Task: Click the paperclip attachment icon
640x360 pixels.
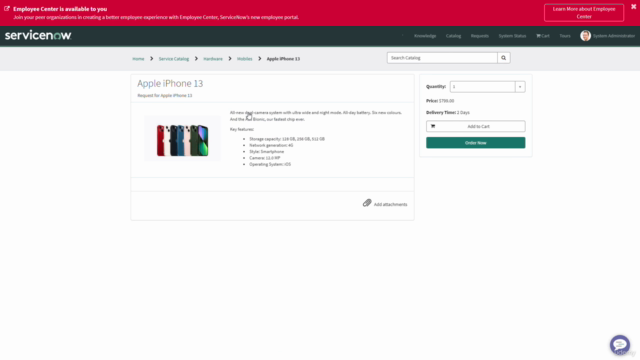Action: coord(367,203)
